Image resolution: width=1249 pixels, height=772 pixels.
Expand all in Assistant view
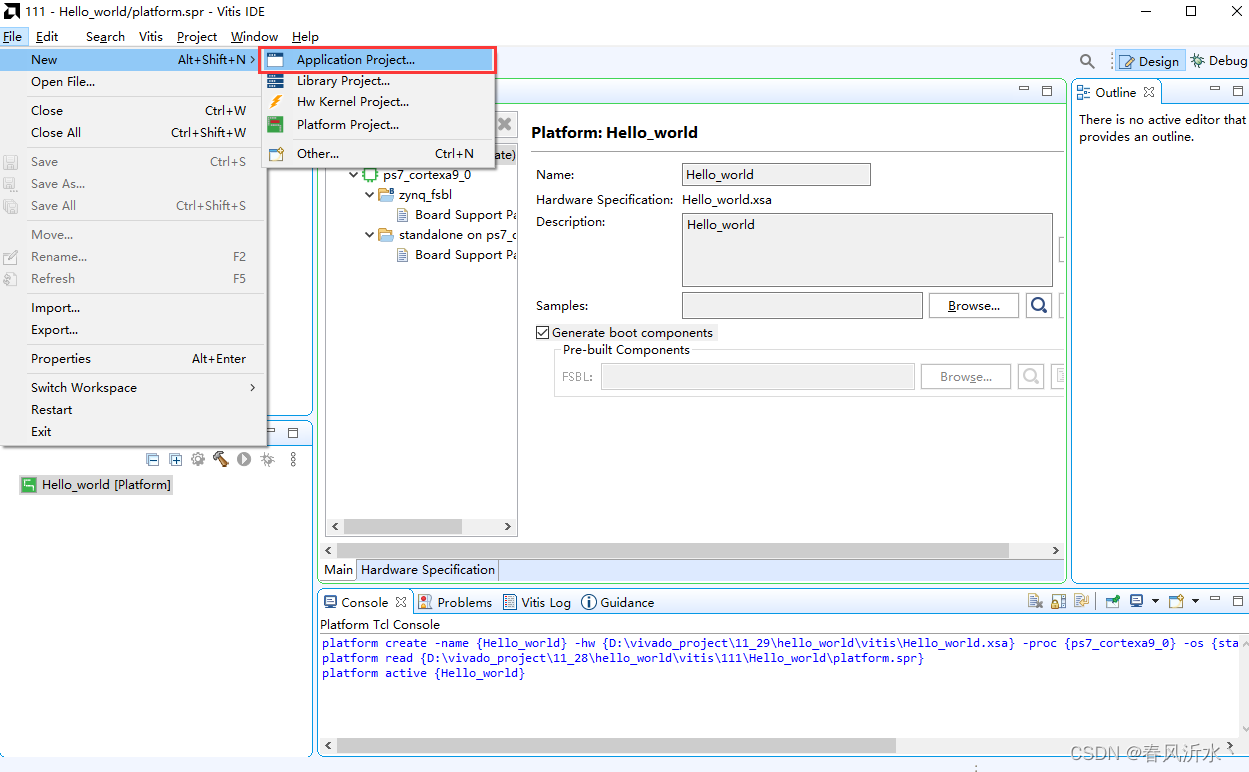(x=176, y=459)
